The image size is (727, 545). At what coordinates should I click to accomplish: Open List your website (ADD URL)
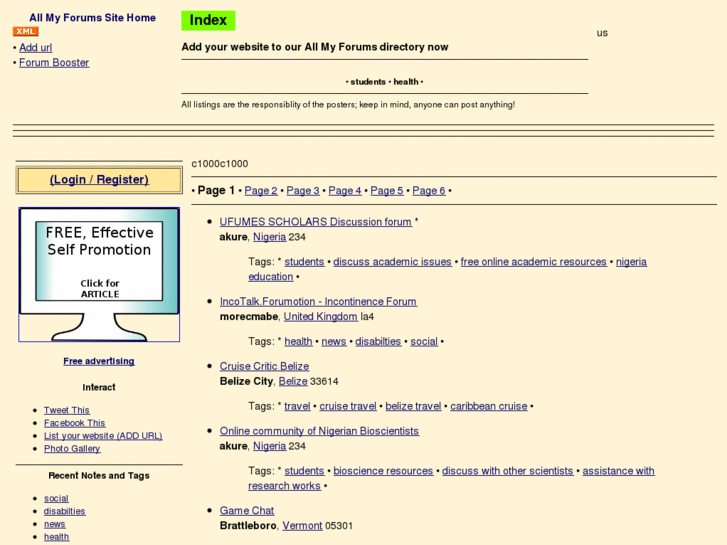tap(103, 436)
